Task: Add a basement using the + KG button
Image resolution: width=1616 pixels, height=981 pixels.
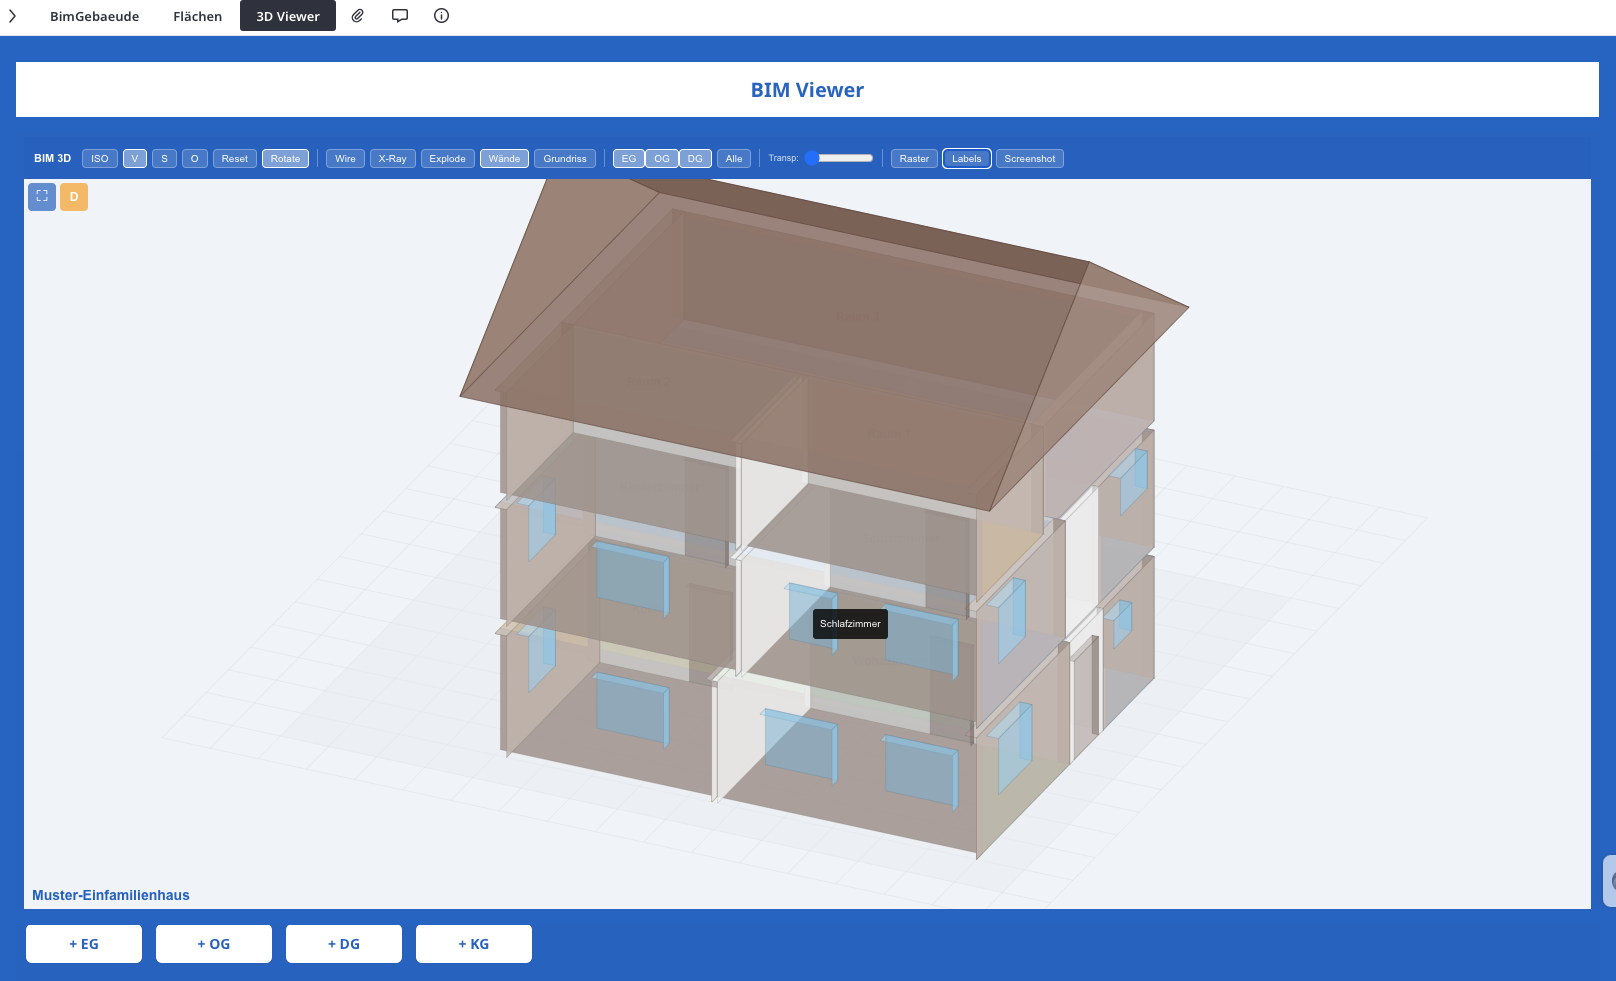Action: point(473,943)
